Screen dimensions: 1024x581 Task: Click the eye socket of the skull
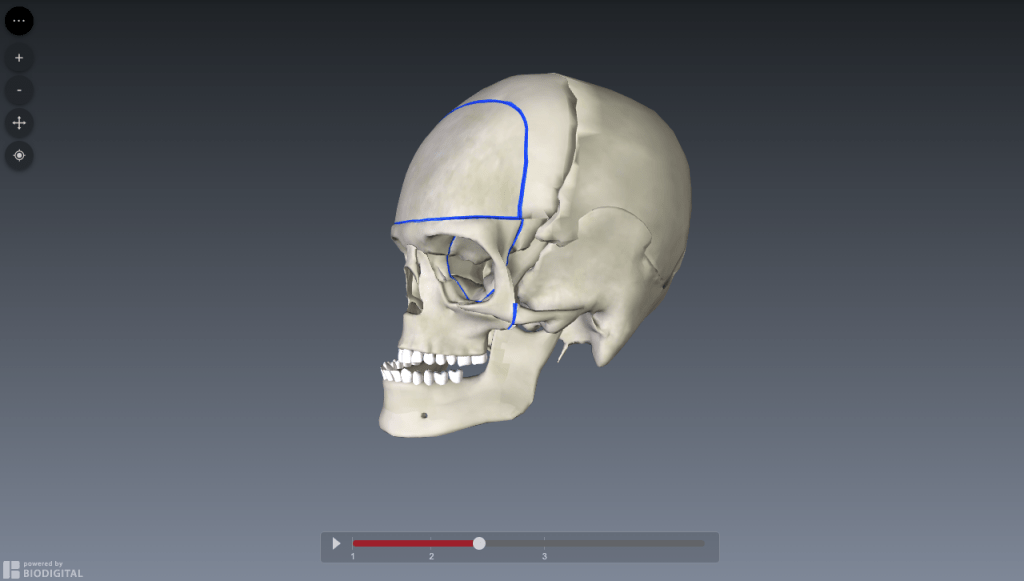tap(470, 270)
